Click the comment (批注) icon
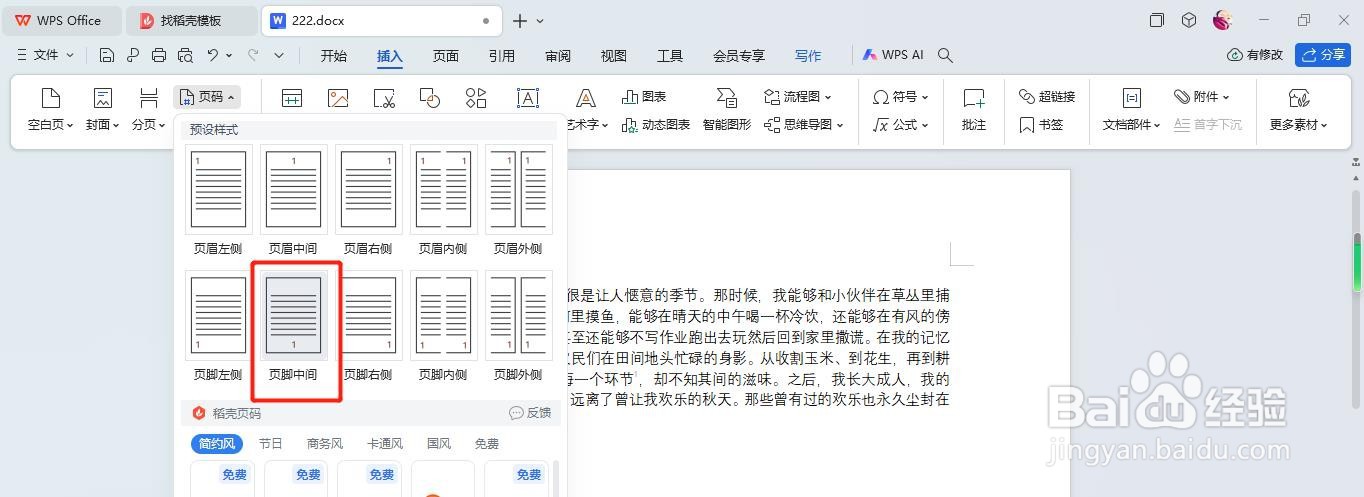1364x497 pixels. coord(974,98)
